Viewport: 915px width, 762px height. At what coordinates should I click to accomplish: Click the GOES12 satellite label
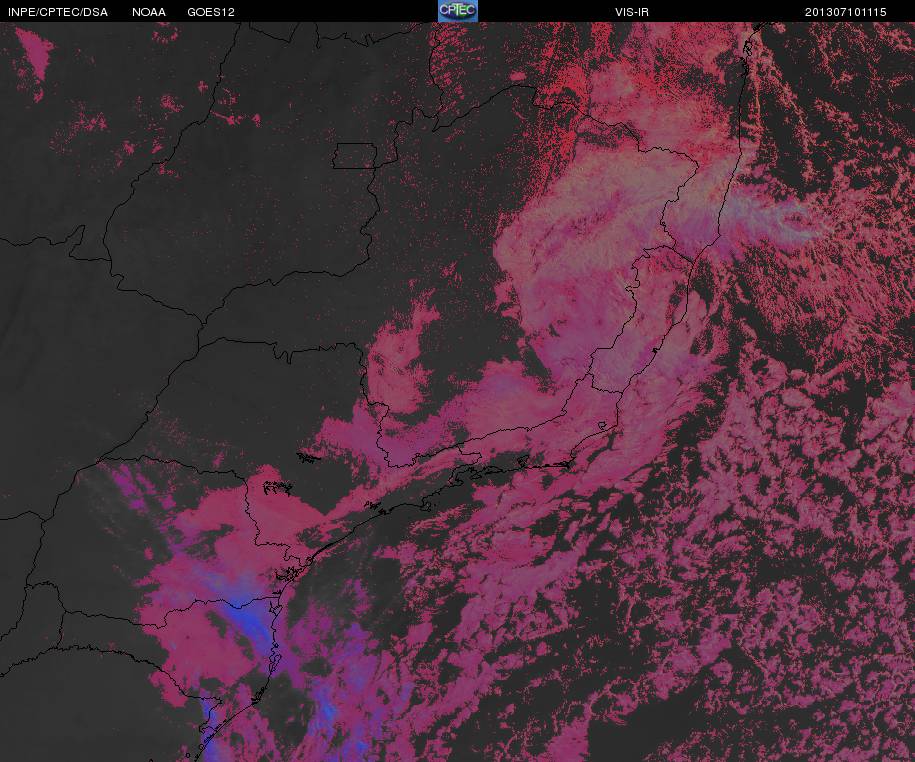[211, 12]
